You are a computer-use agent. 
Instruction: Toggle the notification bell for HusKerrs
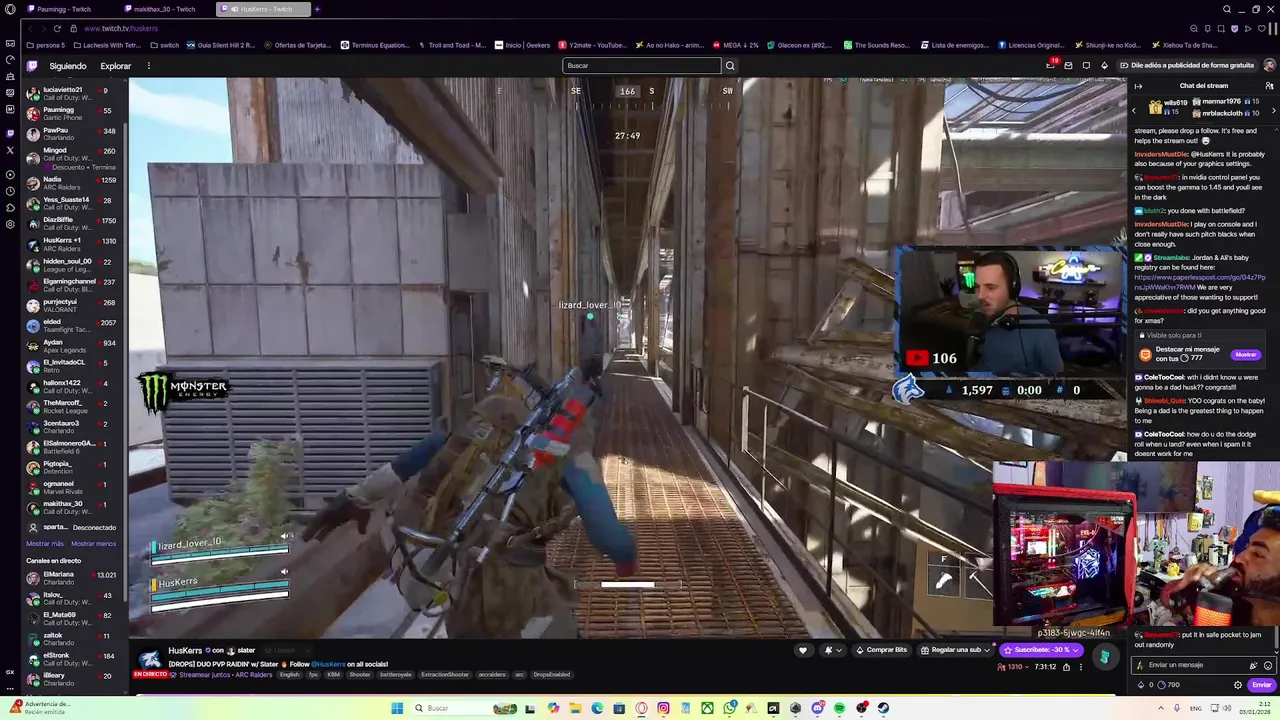tap(831, 650)
